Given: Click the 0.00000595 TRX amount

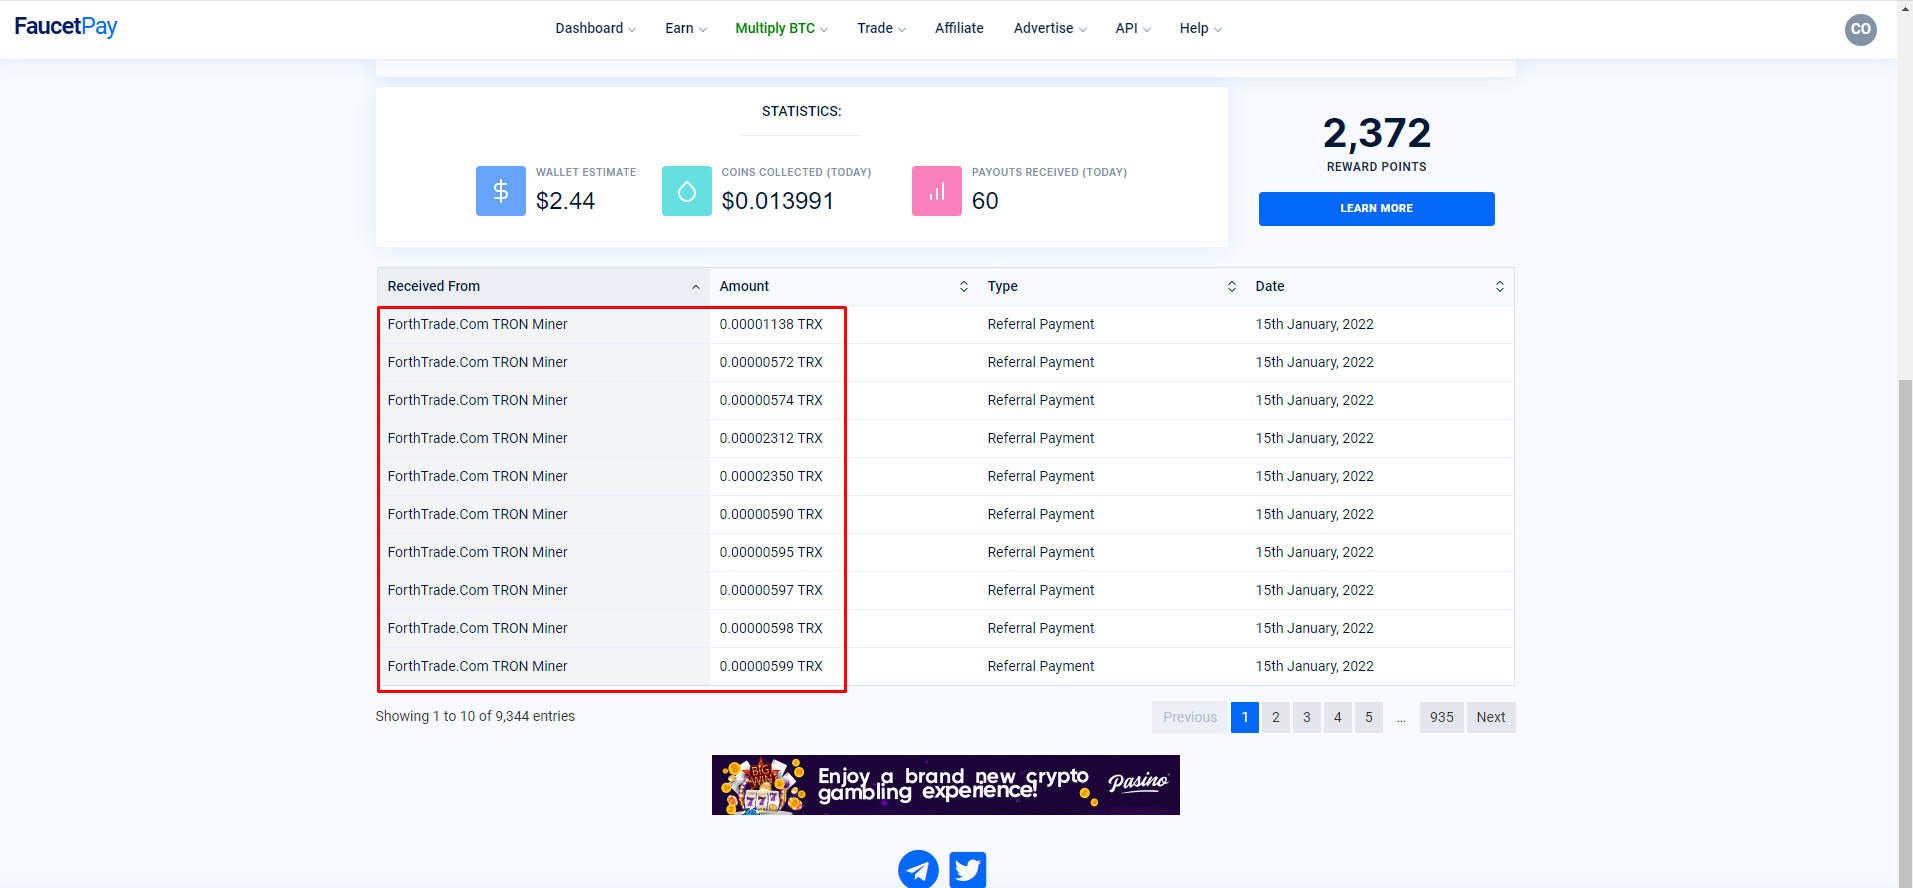Looking at the screenshot, I should [771, 552].
